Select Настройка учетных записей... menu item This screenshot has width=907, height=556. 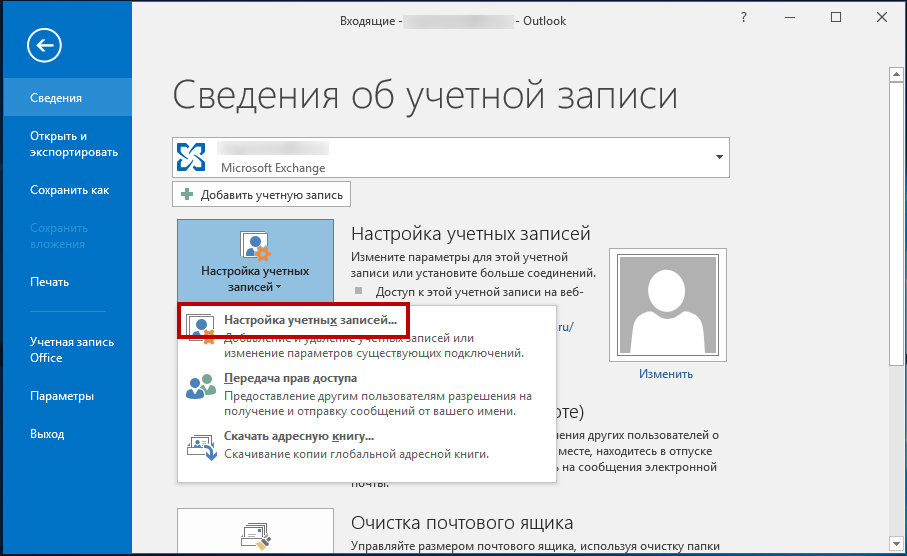(367, 336)
